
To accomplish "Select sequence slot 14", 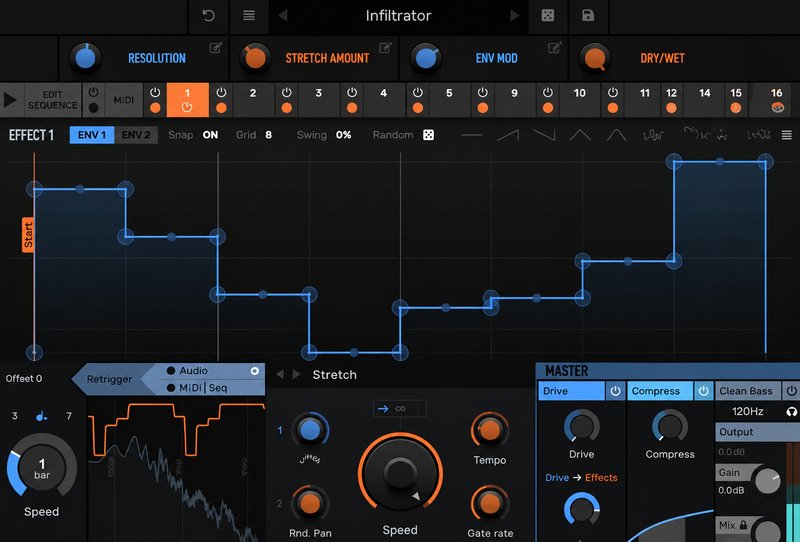I will coord(705,100).
